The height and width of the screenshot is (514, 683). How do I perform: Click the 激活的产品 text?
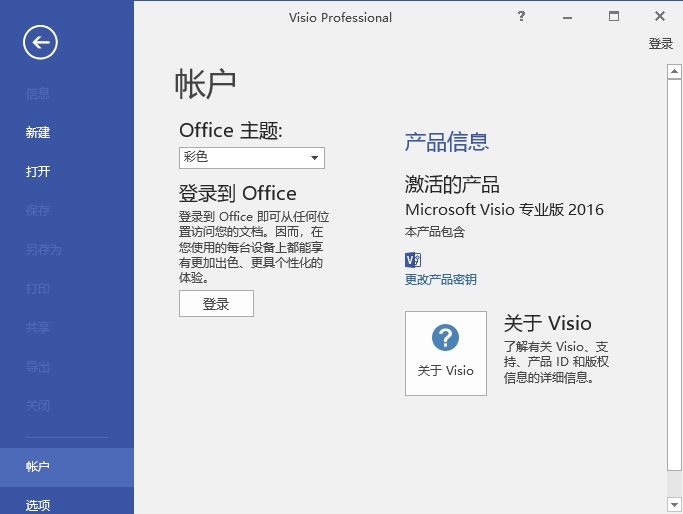pos(452,184)
